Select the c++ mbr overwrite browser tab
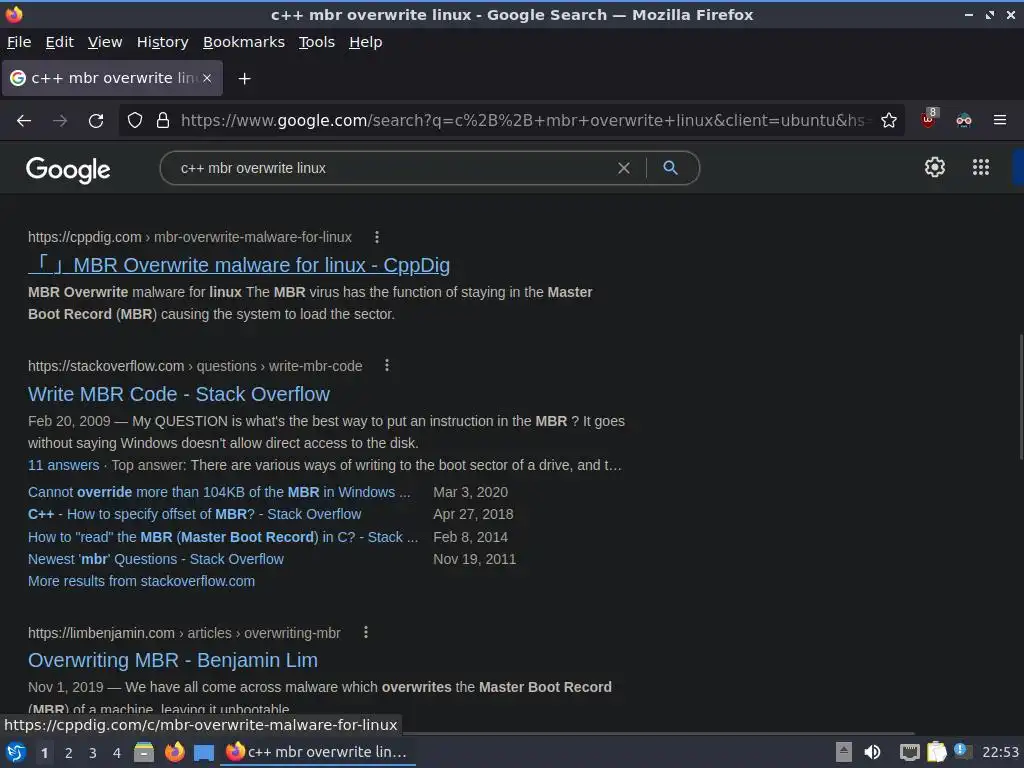The image size is (1024, 768). [x=112, y=78]
